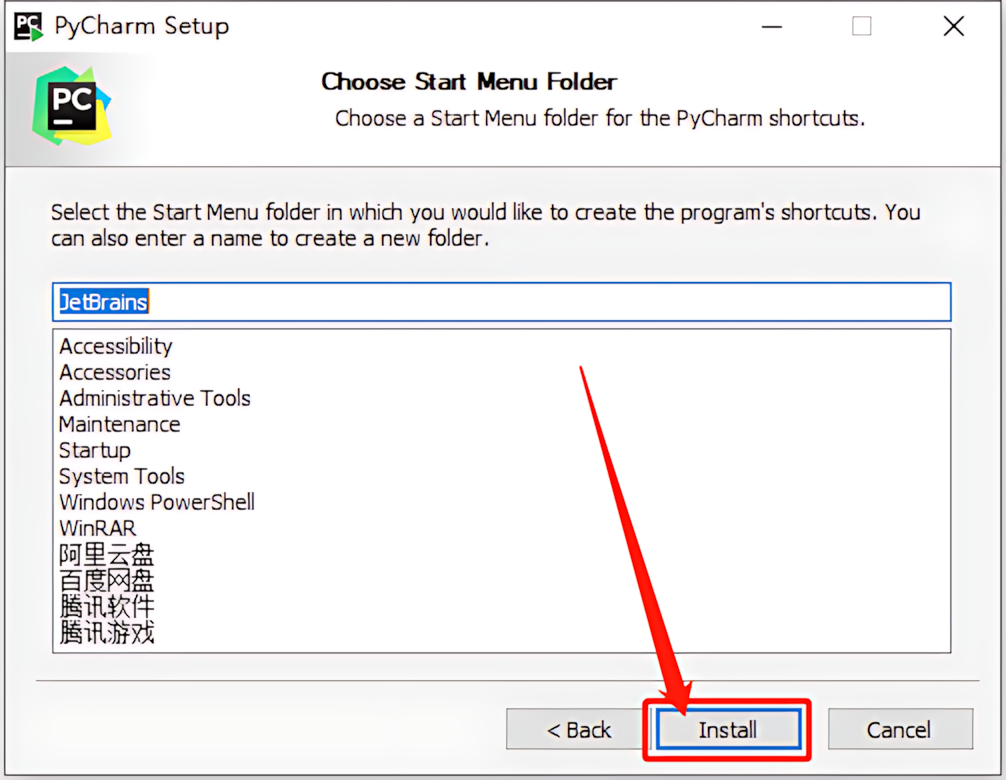Screen dimensions: 1006x780
Task: Close the PyCharm Setup window
Action: [953, 26]
